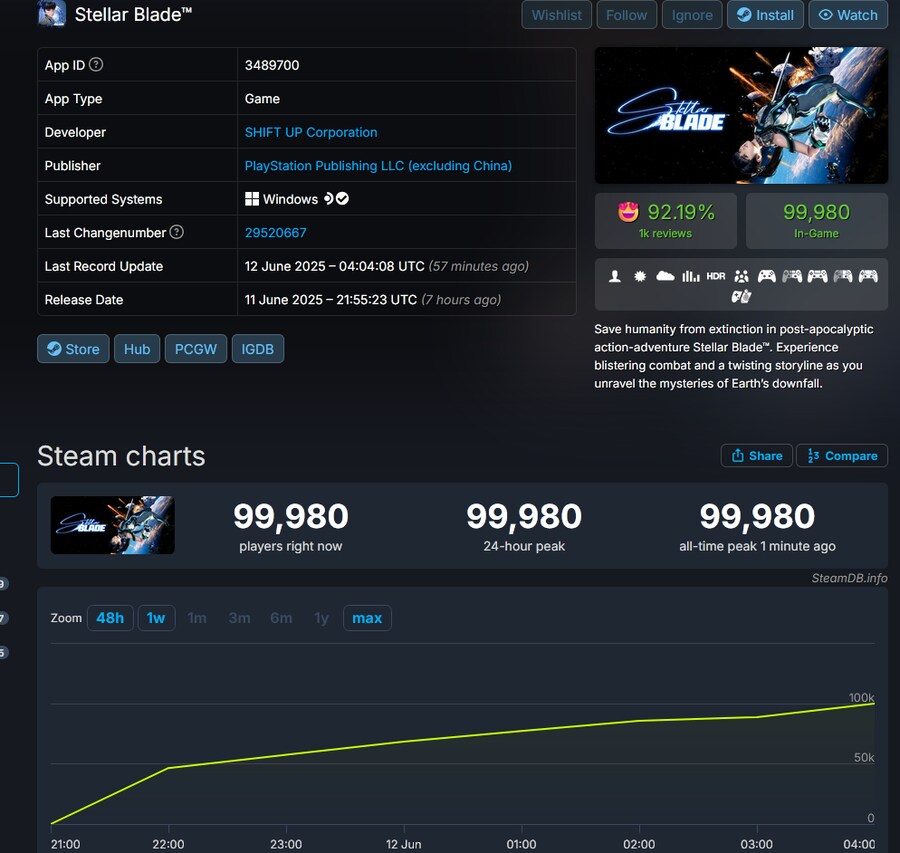Viewport: 900px width, 853px height.
Task: Click the "50k" chart axis label
Action: pyautogui.click(x=864, y=757)
